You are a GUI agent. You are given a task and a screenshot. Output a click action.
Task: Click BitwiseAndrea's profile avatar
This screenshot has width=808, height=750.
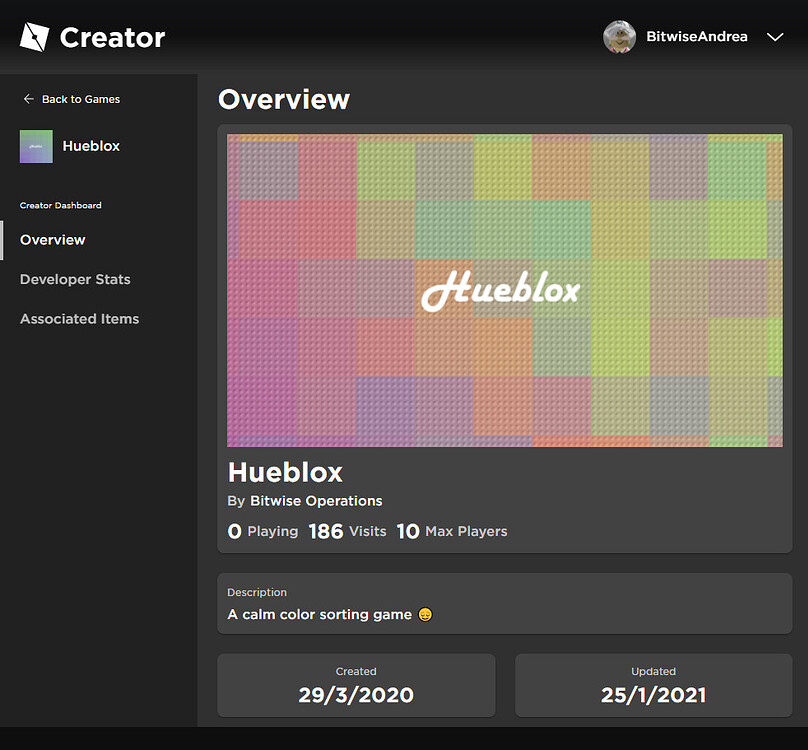[619, 36]
